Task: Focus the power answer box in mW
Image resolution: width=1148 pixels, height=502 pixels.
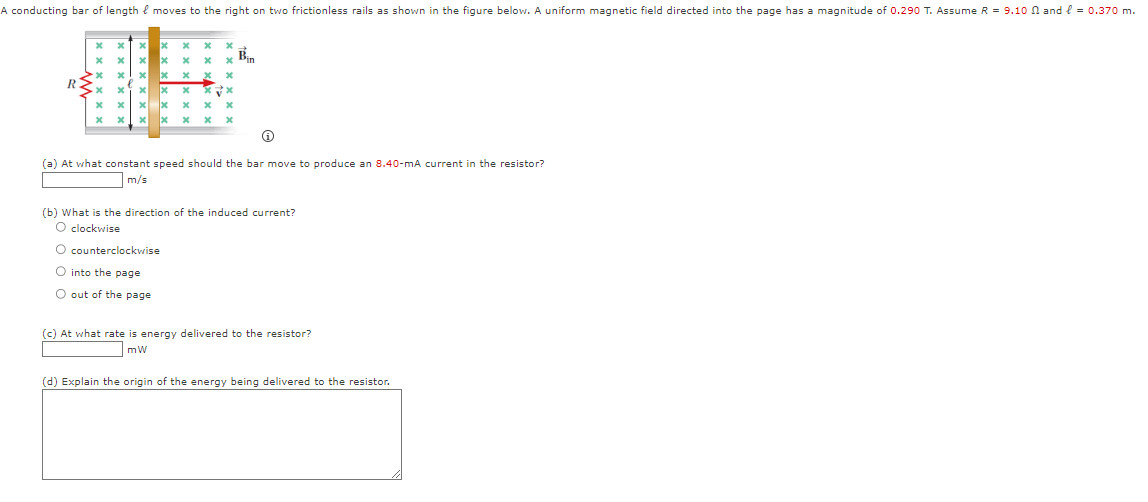Action: 82,349
